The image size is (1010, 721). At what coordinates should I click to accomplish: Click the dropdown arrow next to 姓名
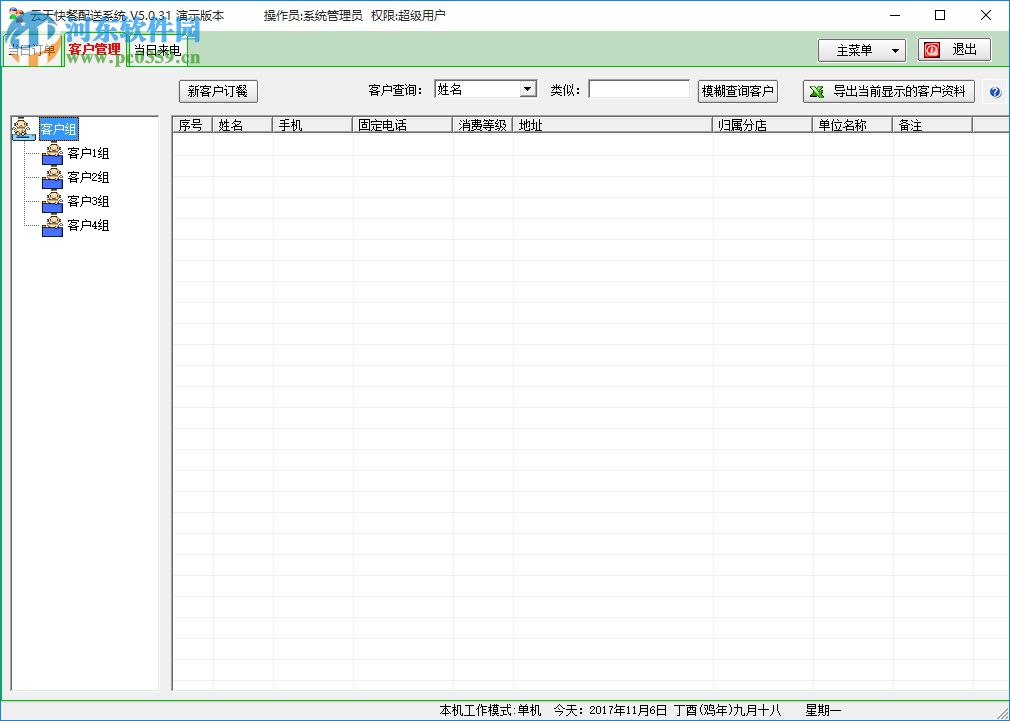pos(527,88)
